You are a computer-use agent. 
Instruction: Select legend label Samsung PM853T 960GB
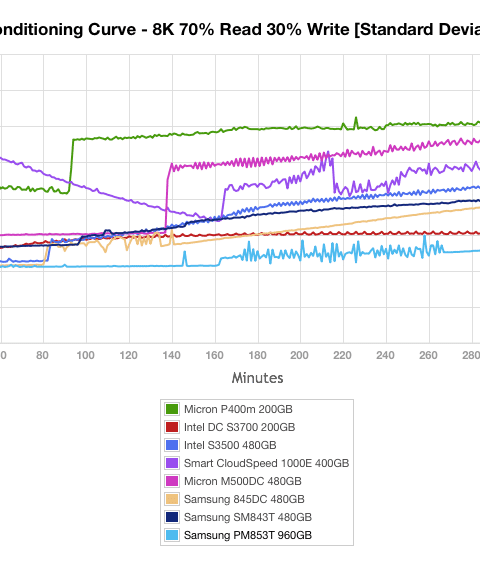248,535
